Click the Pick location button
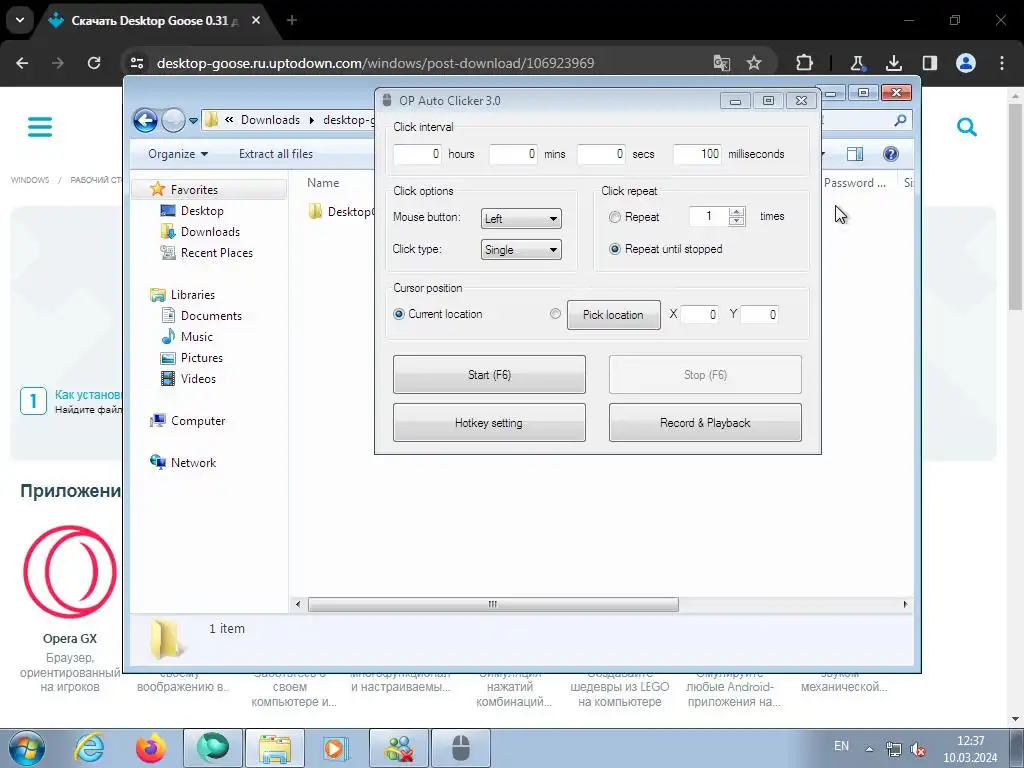Screen dimensions: 1024x768 coord(613,315)
